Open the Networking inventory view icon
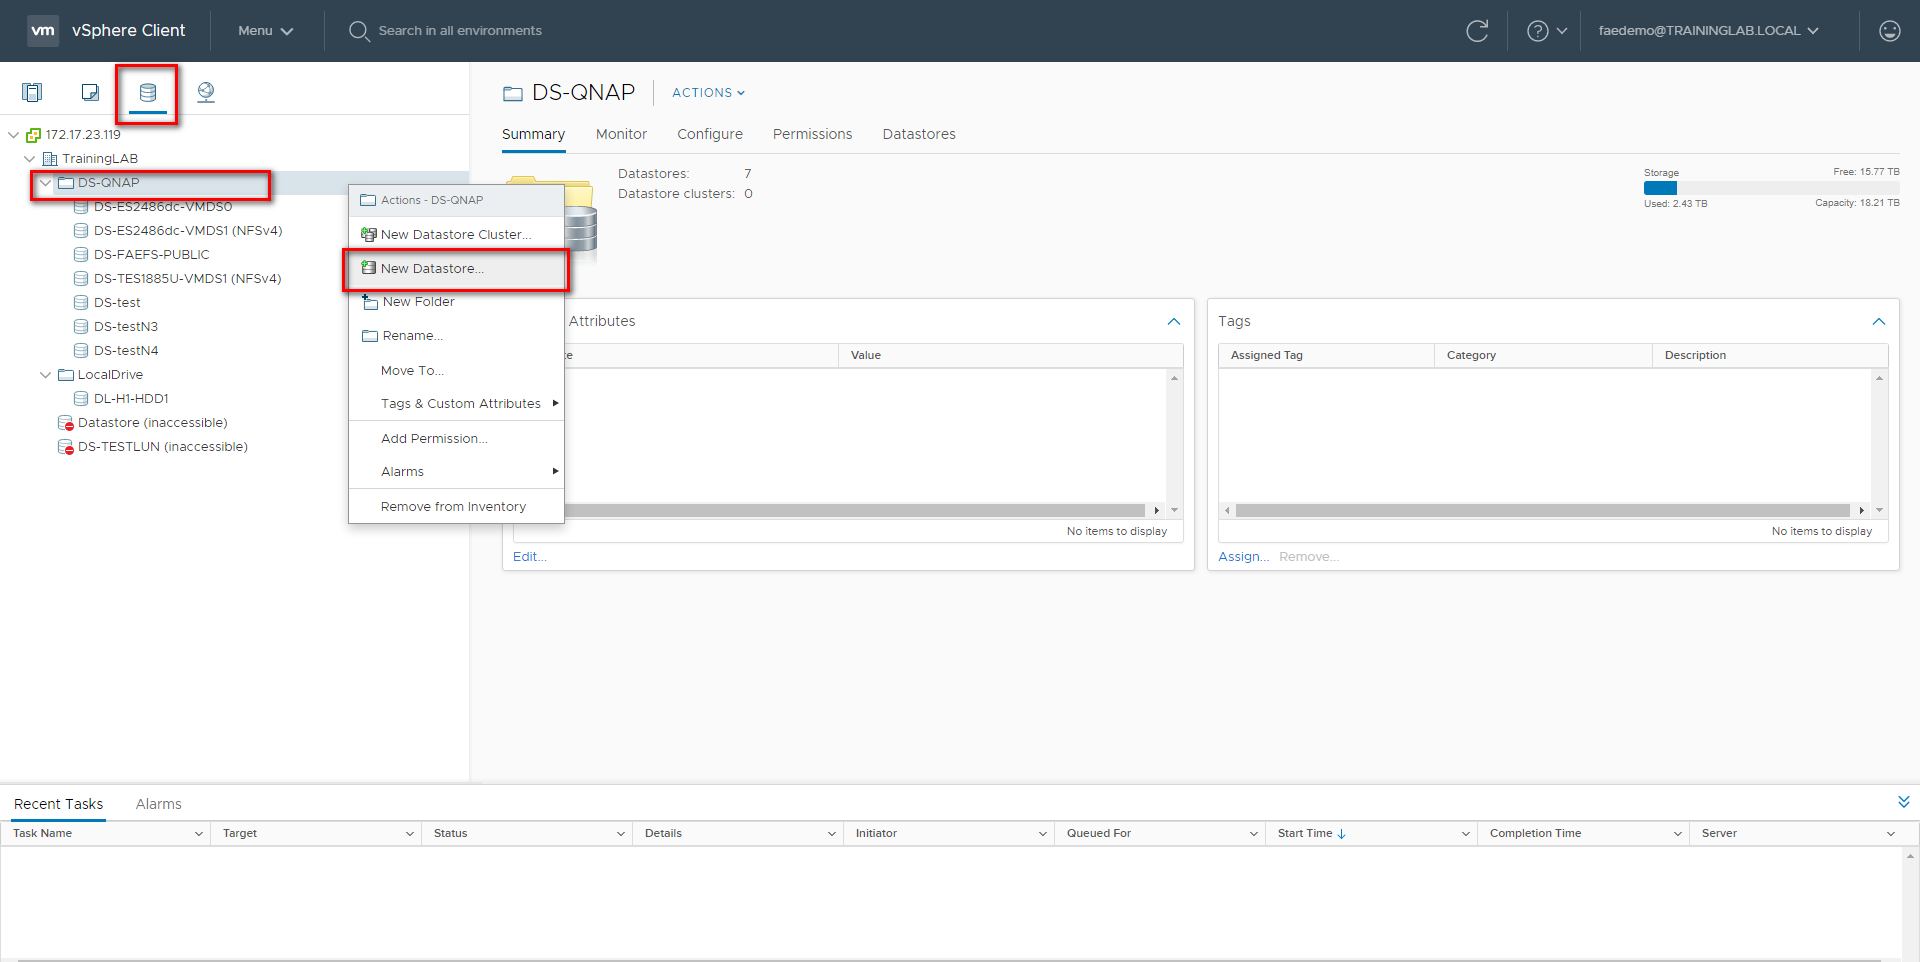This screenshot has height=962, width=1920. coord(206,92)
